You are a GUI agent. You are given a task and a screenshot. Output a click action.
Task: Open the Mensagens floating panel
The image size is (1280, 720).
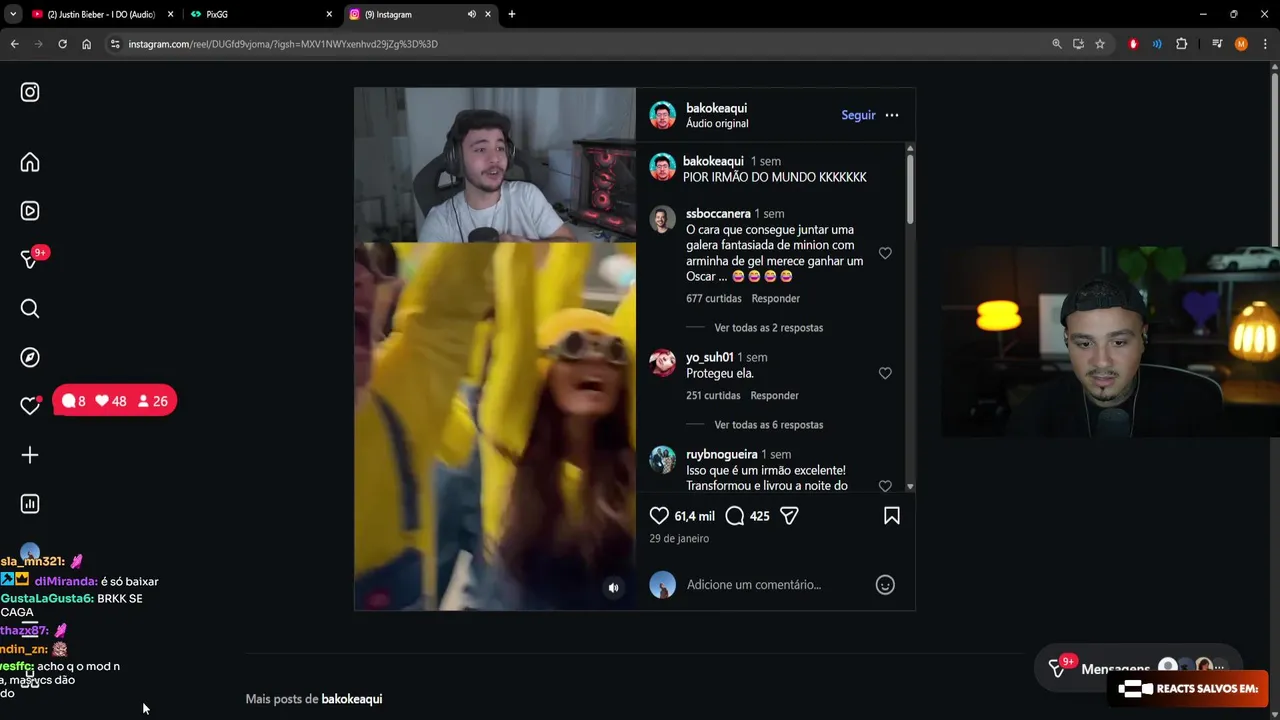1137,667
